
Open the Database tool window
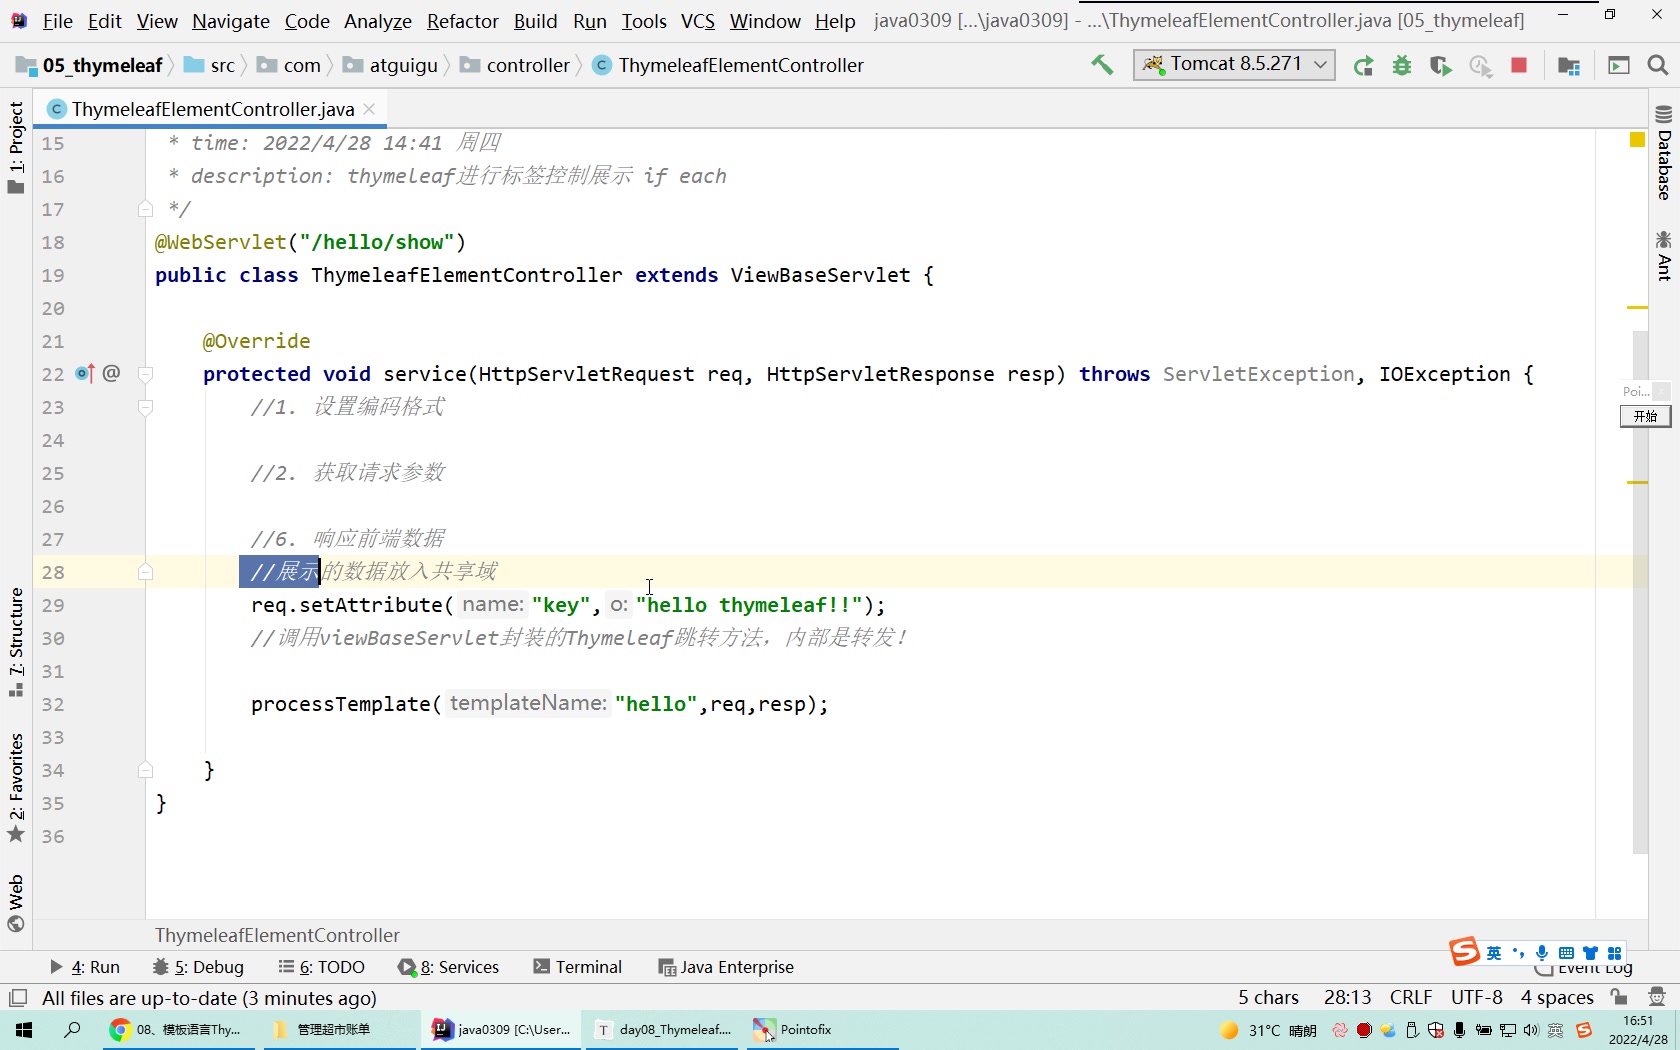click(1664, 153)
